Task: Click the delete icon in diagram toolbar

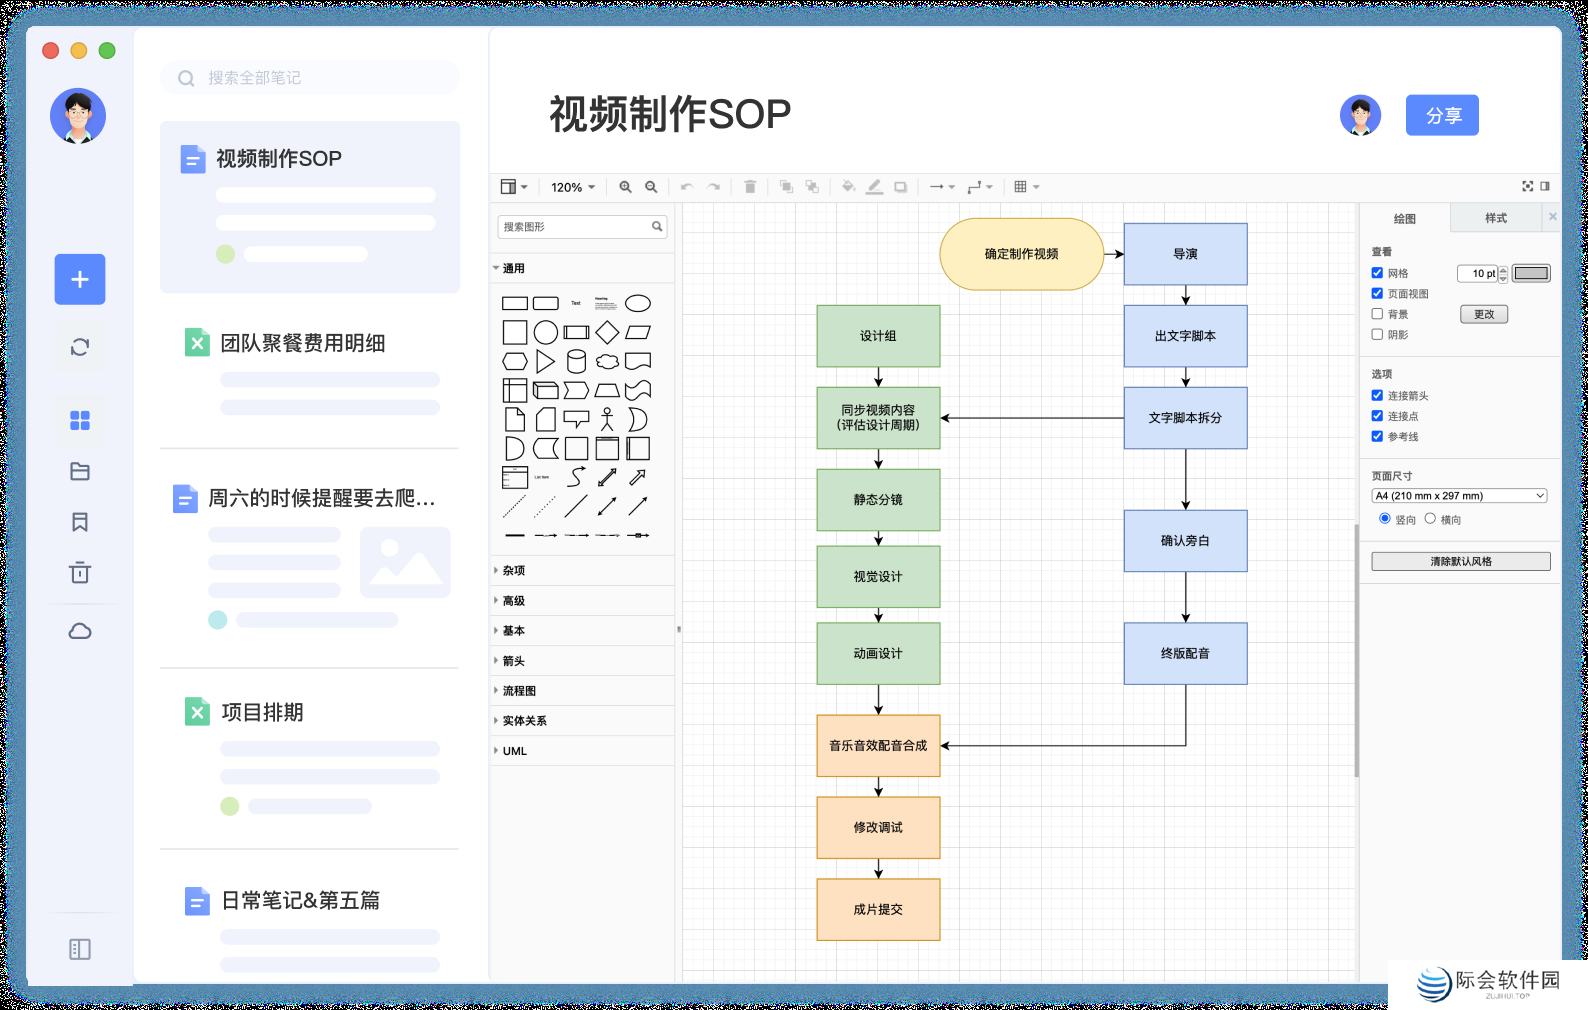Action: coord(750,187)
